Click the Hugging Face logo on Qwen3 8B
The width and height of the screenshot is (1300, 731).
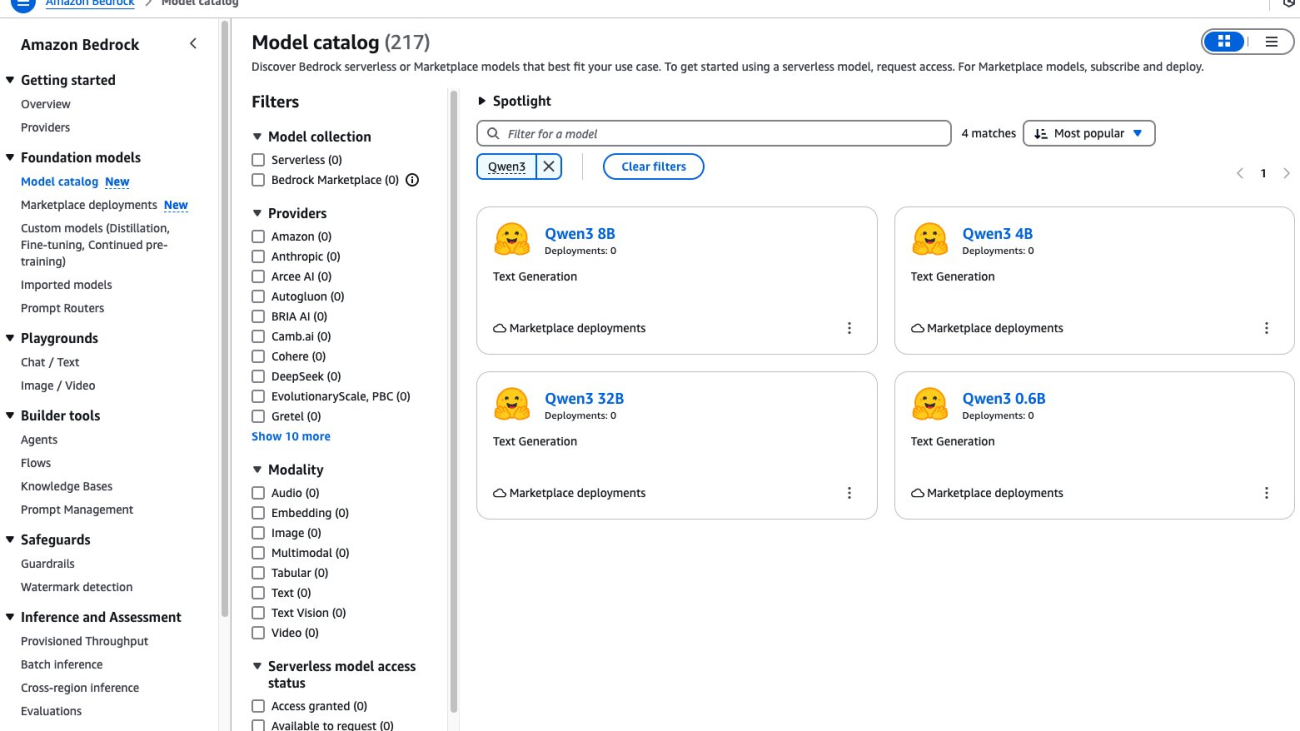point(512,240)
